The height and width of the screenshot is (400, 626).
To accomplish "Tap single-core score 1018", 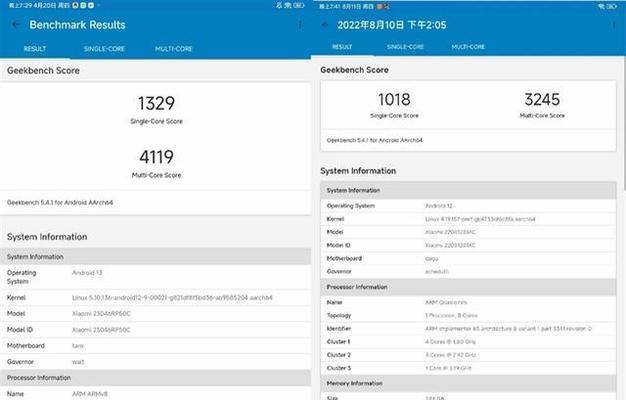I will coord(394,99).
